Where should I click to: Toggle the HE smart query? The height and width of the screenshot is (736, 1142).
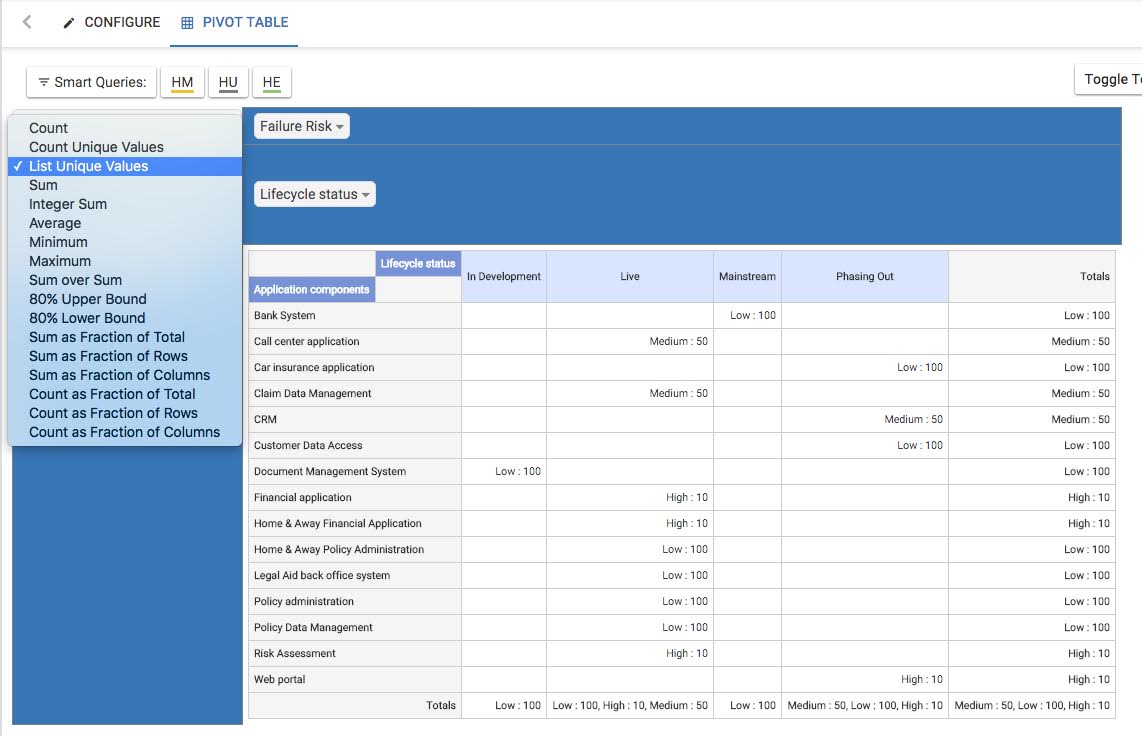[271, 82]
